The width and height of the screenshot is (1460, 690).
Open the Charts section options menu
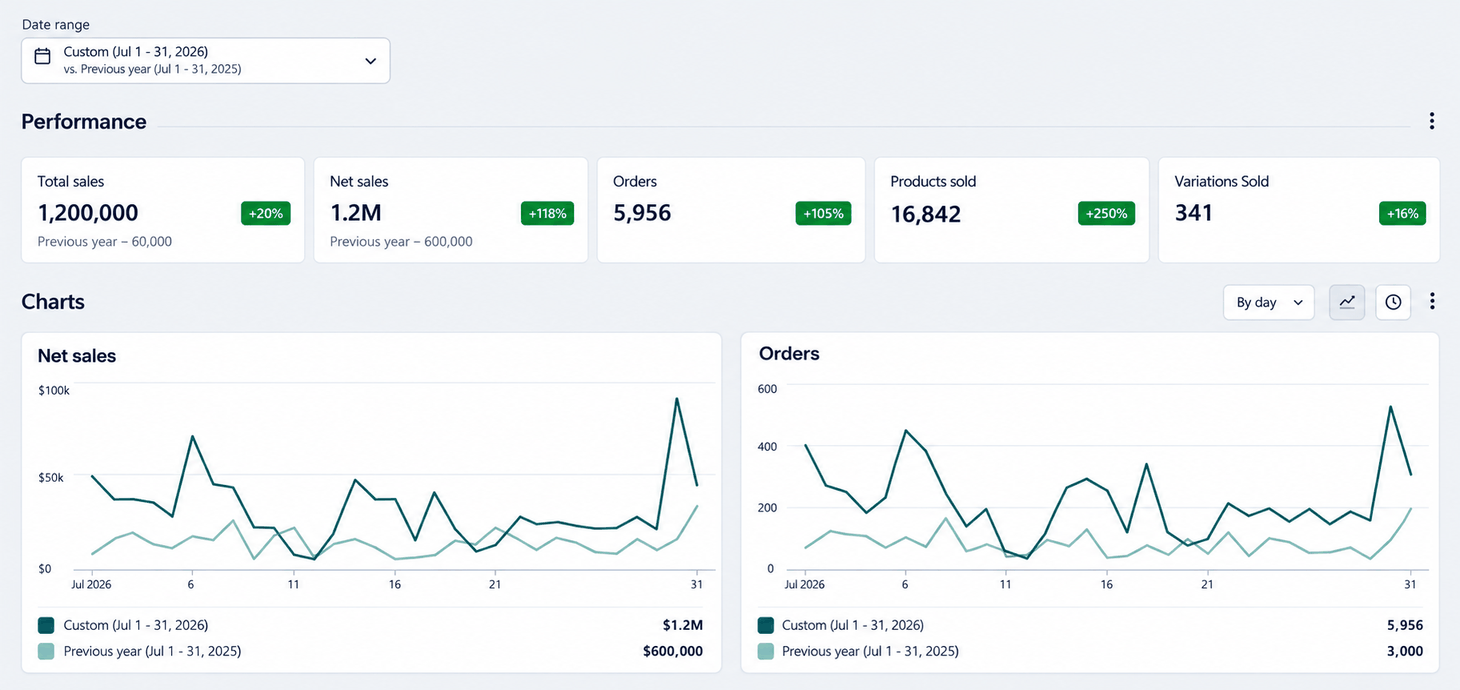1432,301
